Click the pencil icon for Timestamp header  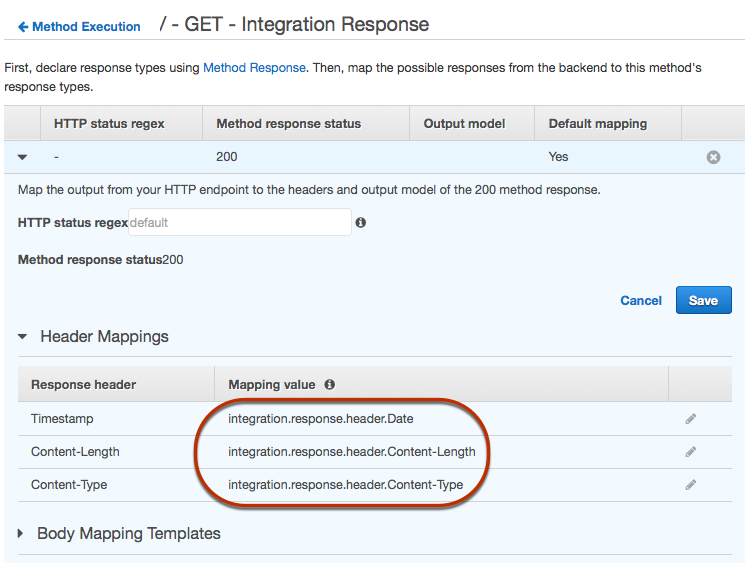tap(690, 419)
